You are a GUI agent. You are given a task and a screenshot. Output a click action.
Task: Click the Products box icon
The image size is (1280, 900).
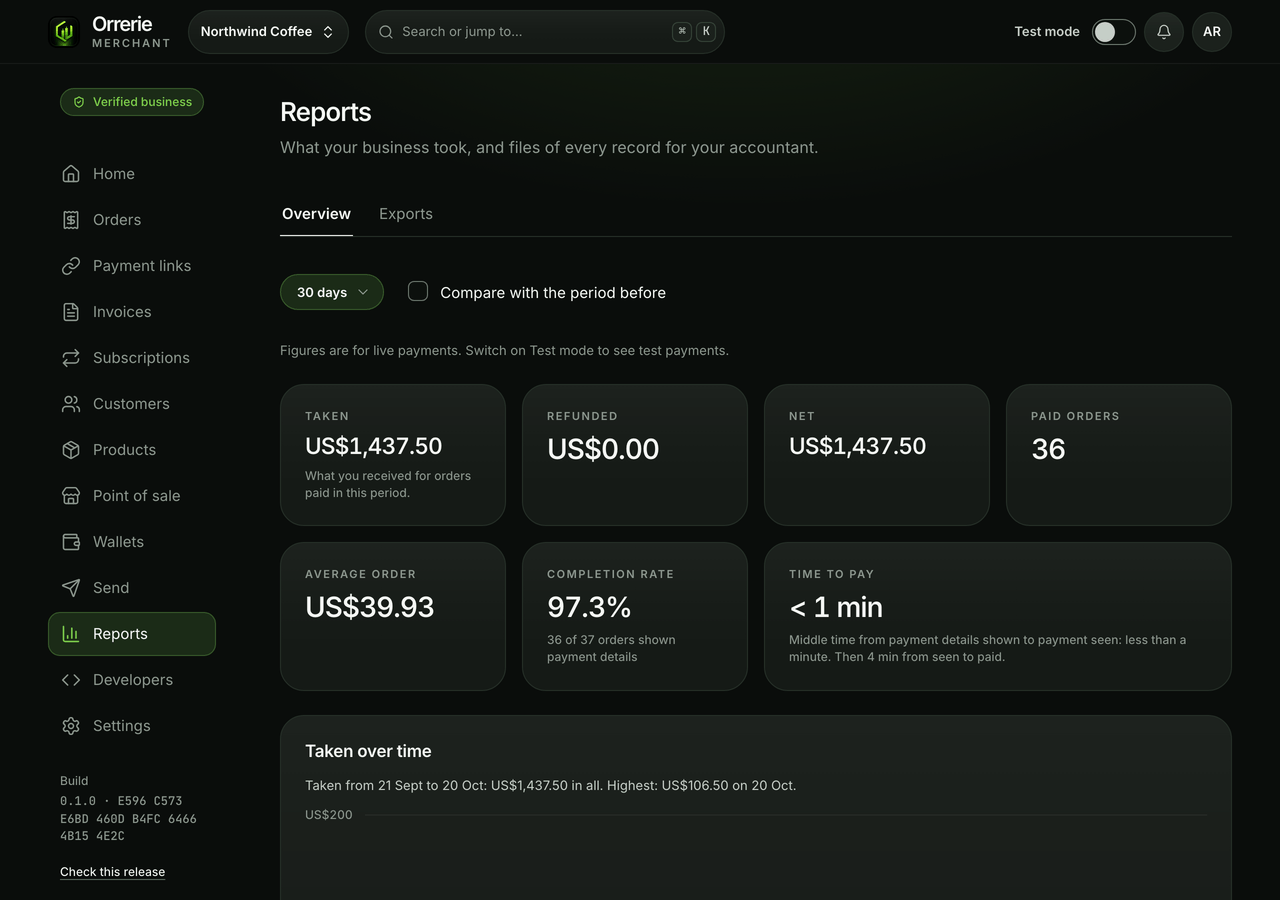[x=71, y=450]
